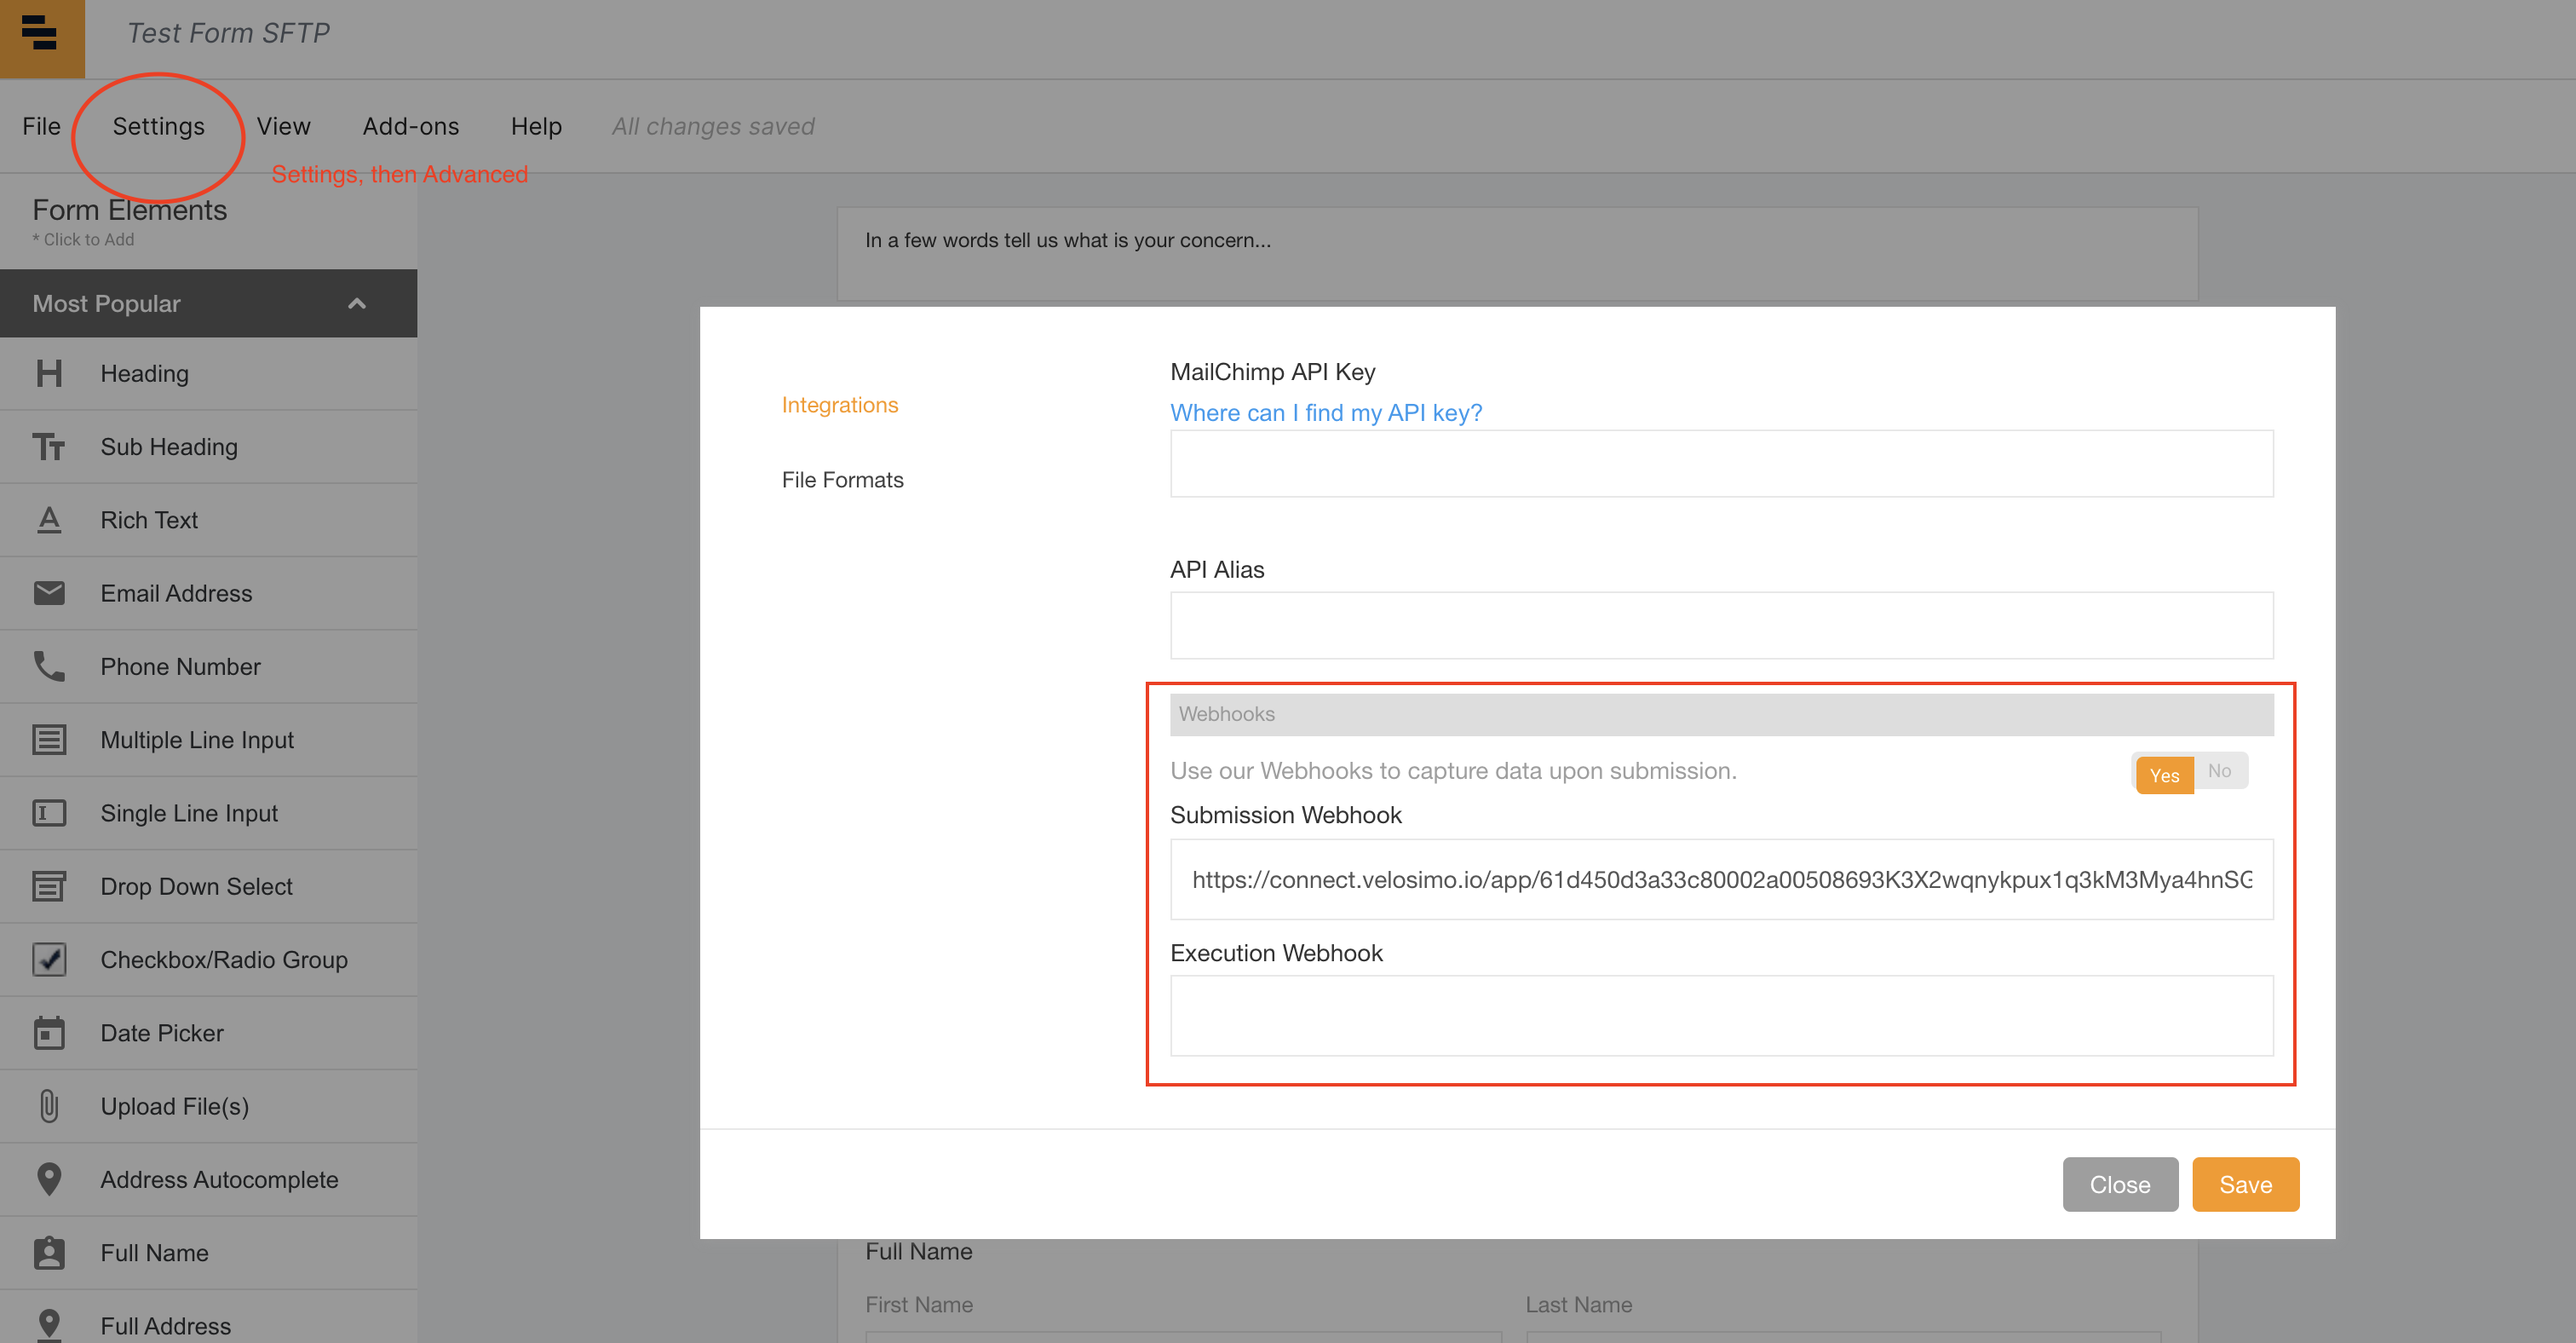Image resolution: width=2576 pixels, height=1343 pixels.
Task: Switch to File Formats tab
Action: (842, 480)
